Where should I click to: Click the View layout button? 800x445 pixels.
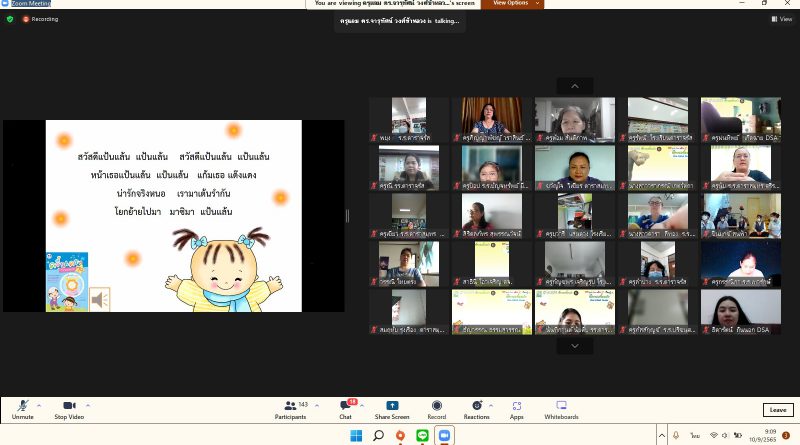(x=782, y=19)
